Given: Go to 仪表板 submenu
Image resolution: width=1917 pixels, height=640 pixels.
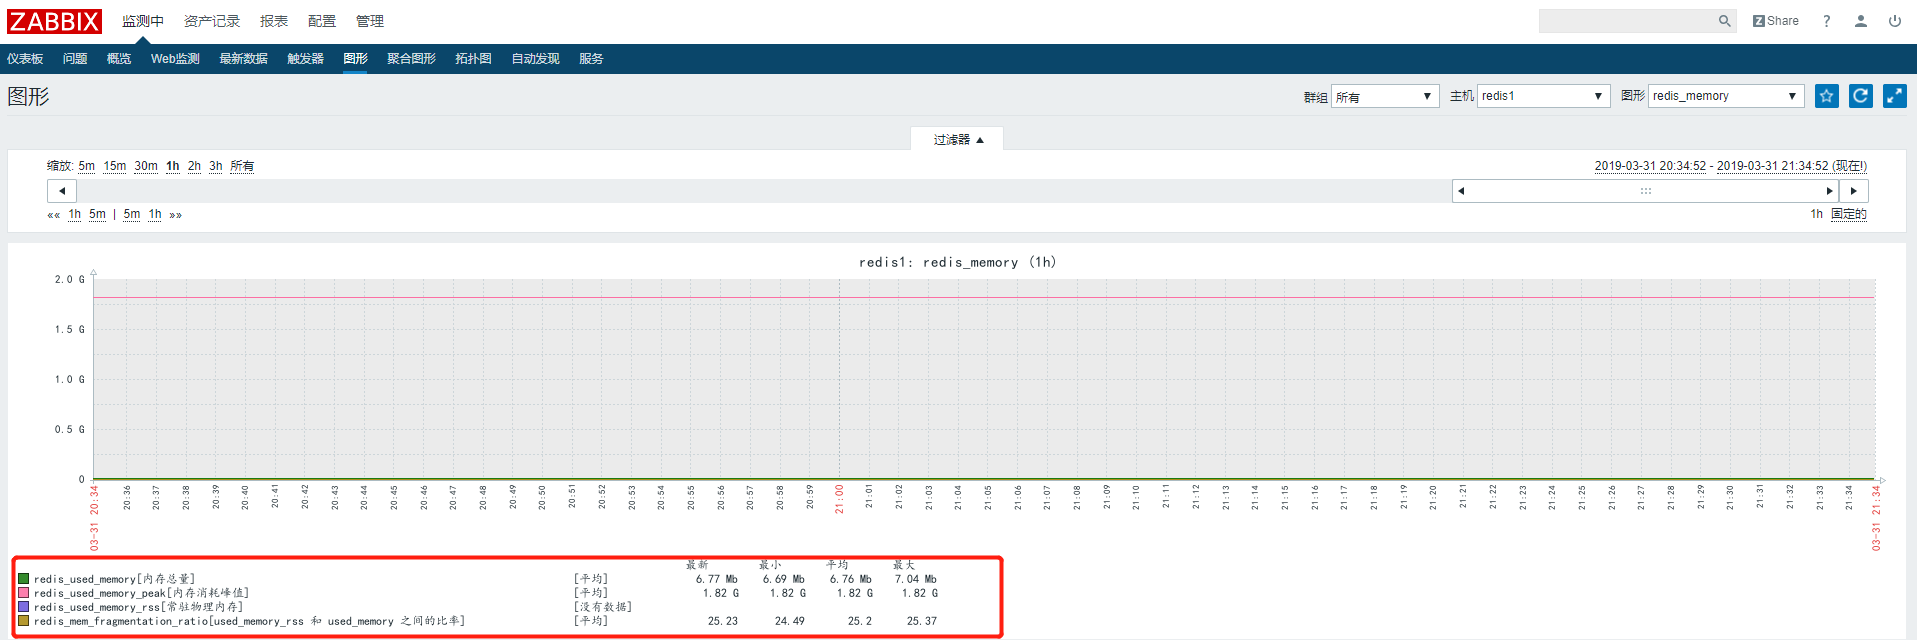Looking at the screenshot, I should point(25,59).
